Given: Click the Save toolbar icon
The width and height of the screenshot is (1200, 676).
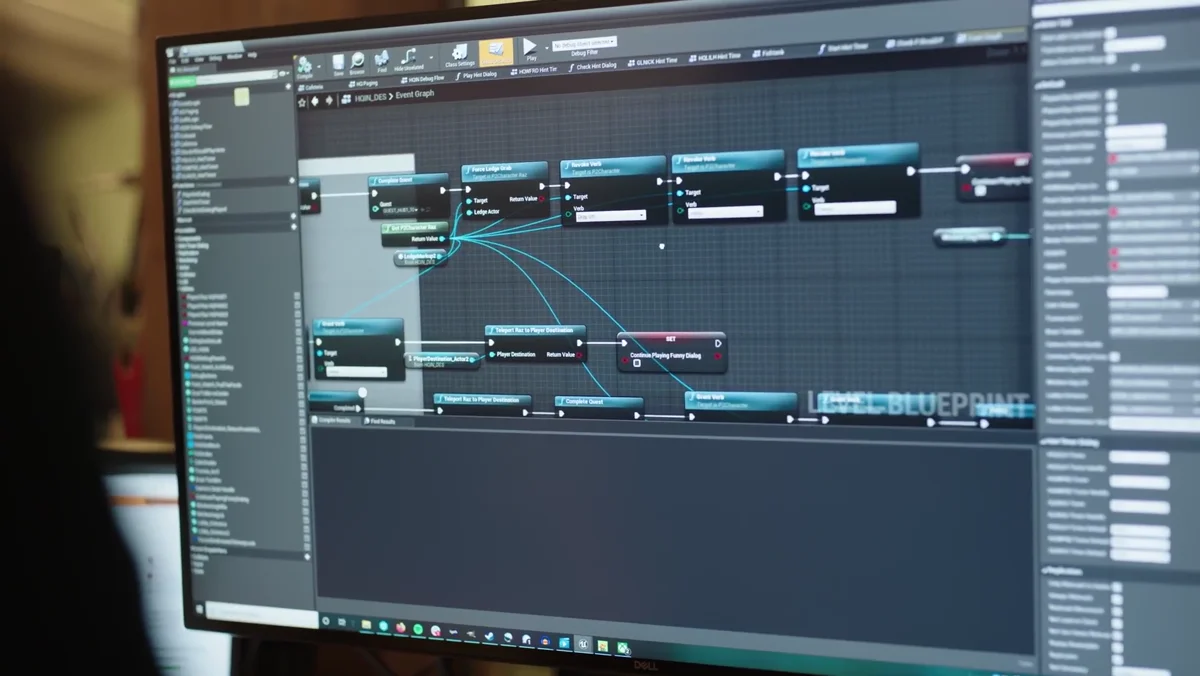Looking at the screenshot, I should tap(338, 65).
